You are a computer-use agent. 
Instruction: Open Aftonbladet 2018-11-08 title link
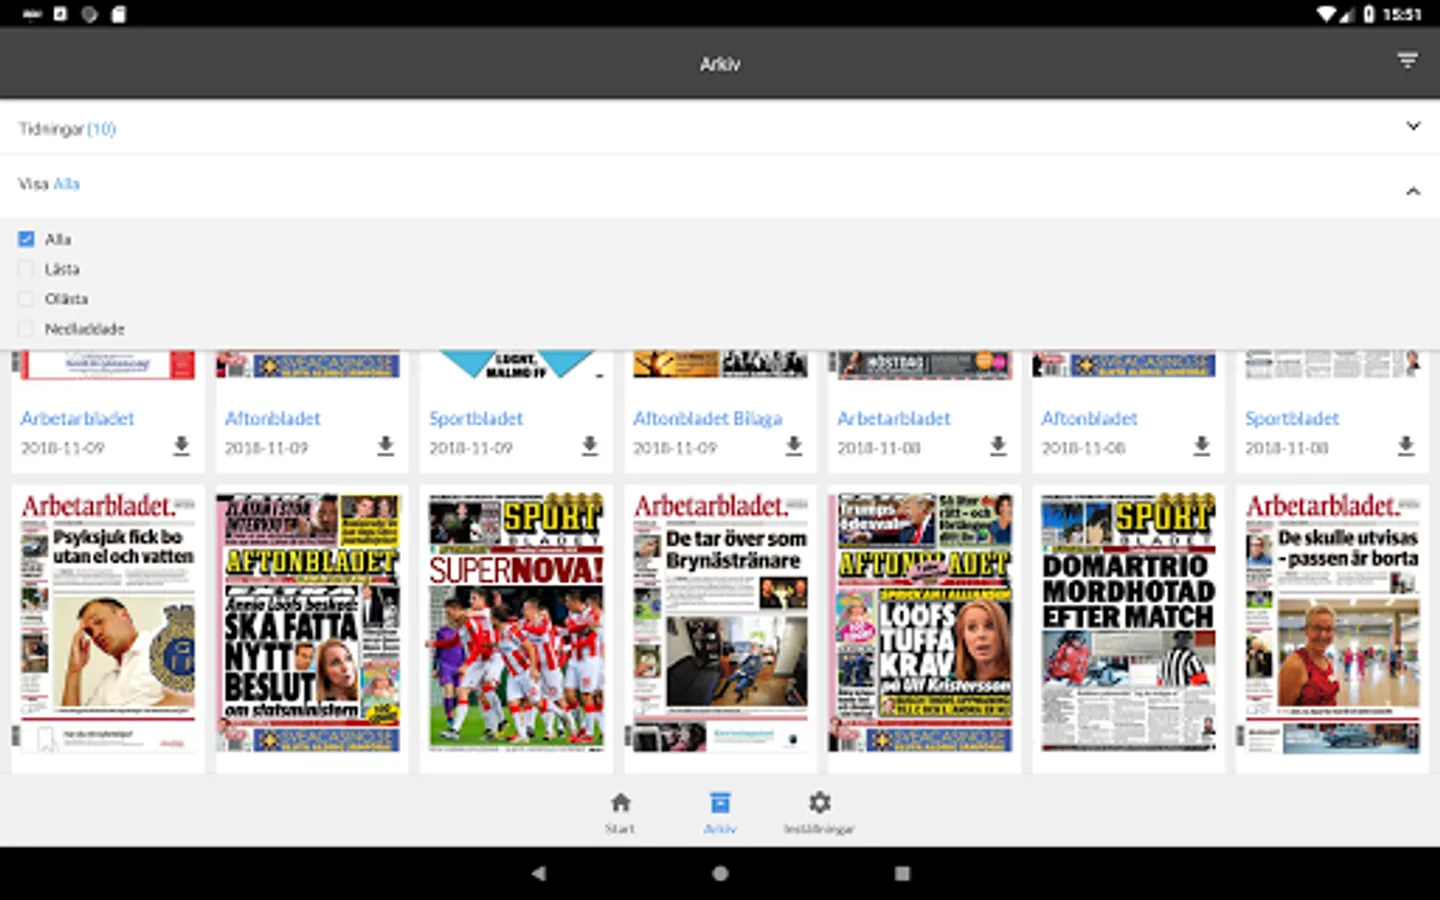[1089, 419]
